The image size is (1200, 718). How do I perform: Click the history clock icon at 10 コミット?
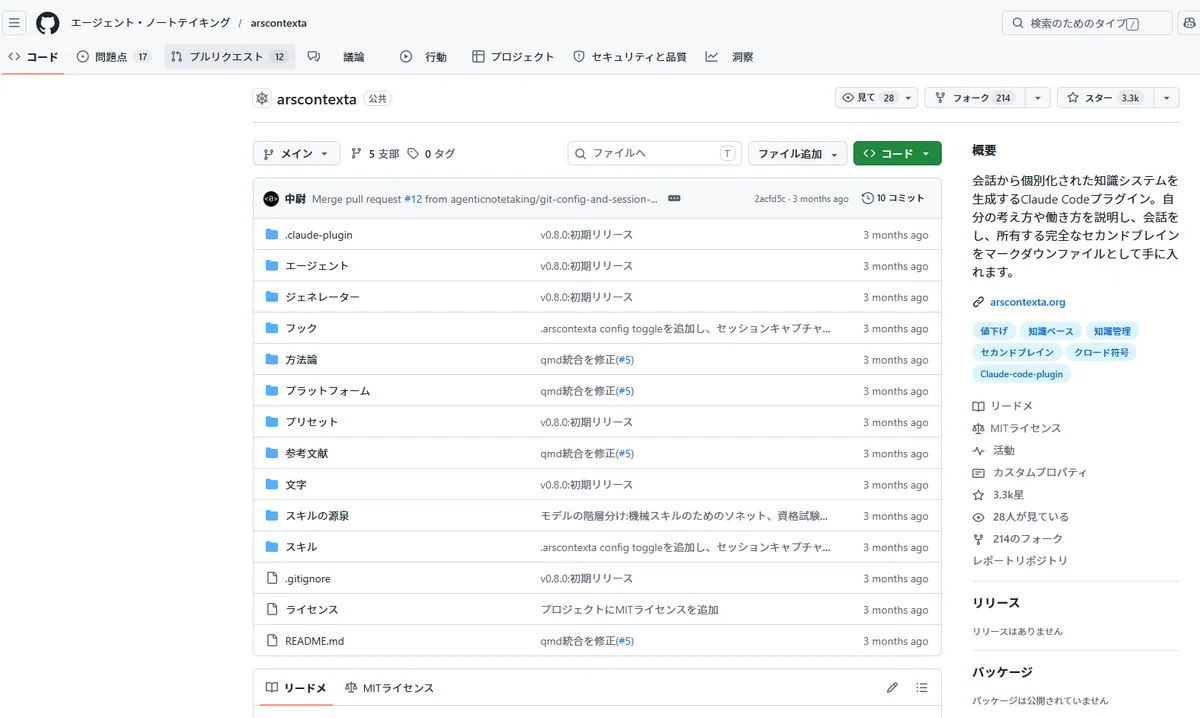click(868, 199)
